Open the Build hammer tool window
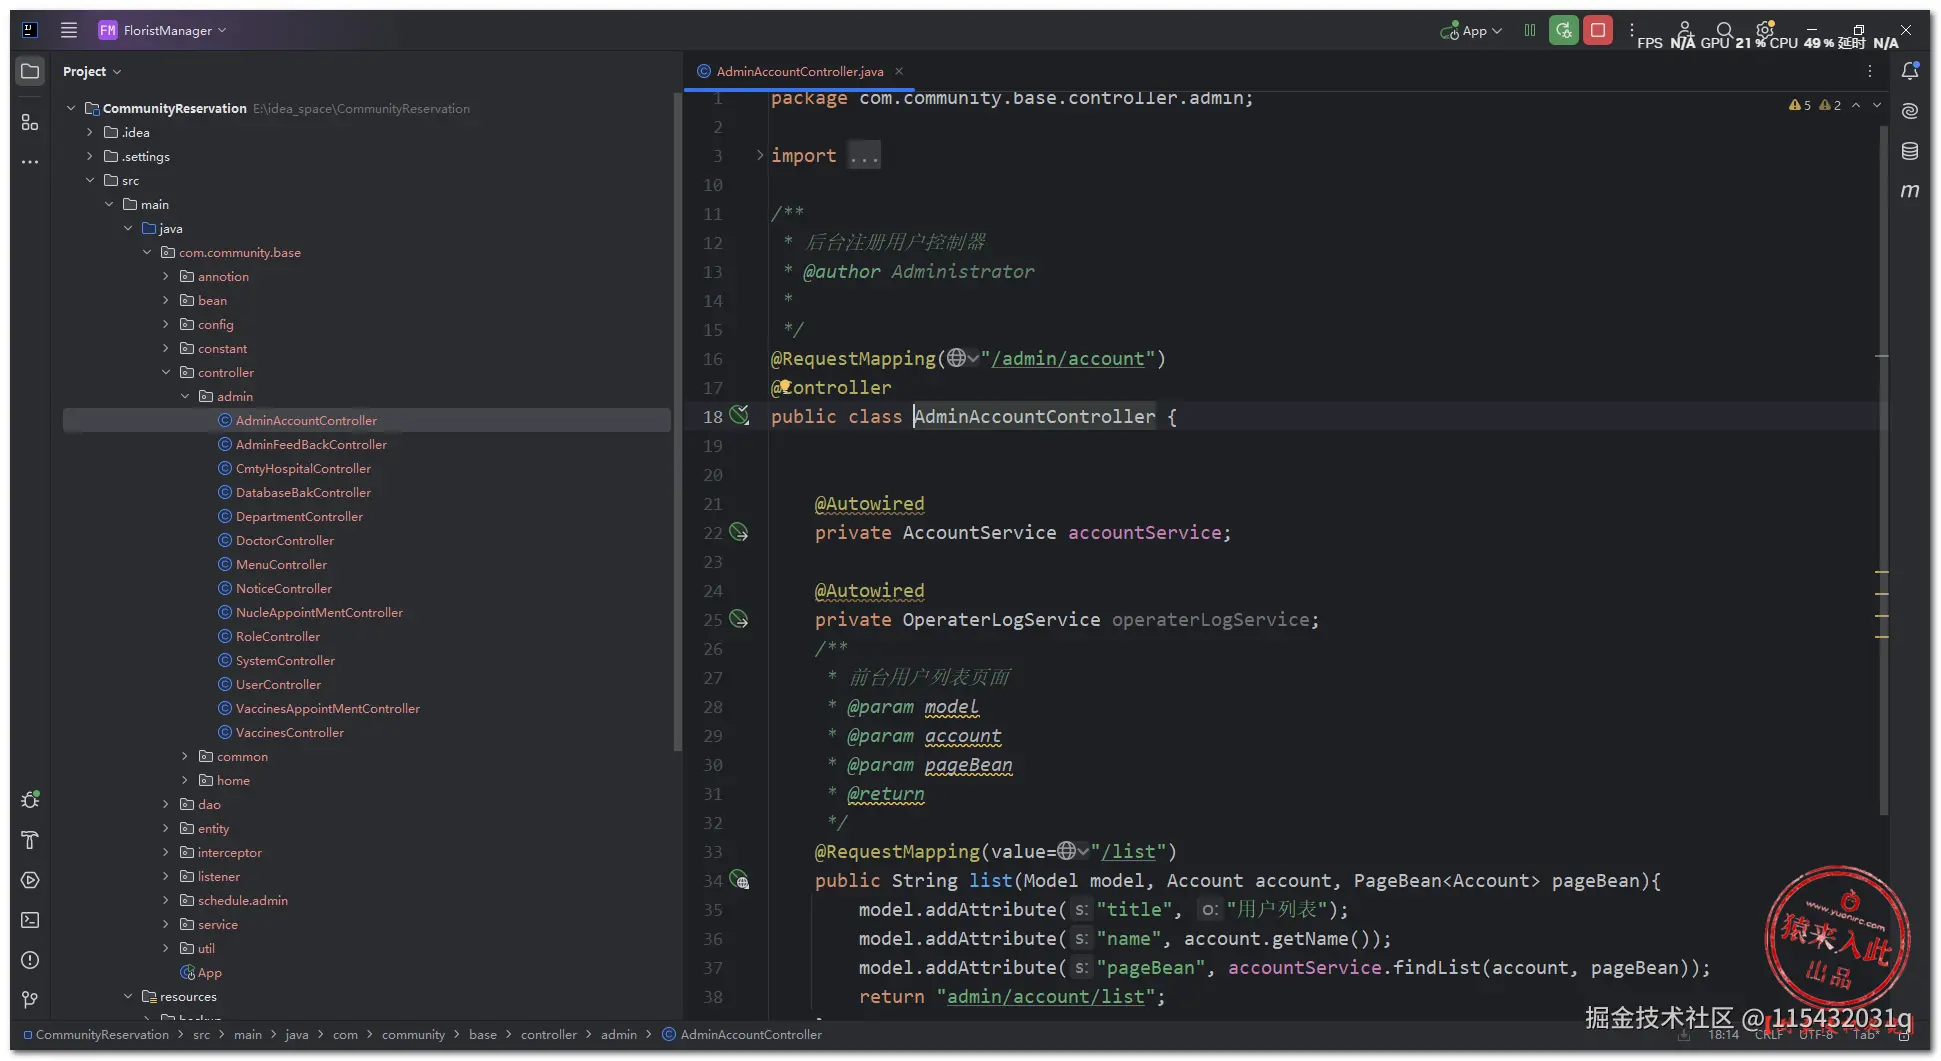 tap(30, 840)
